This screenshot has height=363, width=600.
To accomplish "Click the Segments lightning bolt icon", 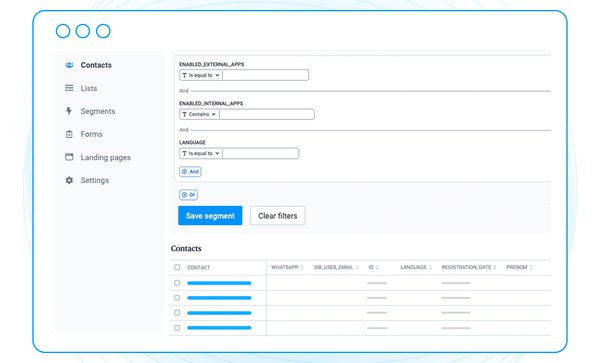I will point(69,111).
